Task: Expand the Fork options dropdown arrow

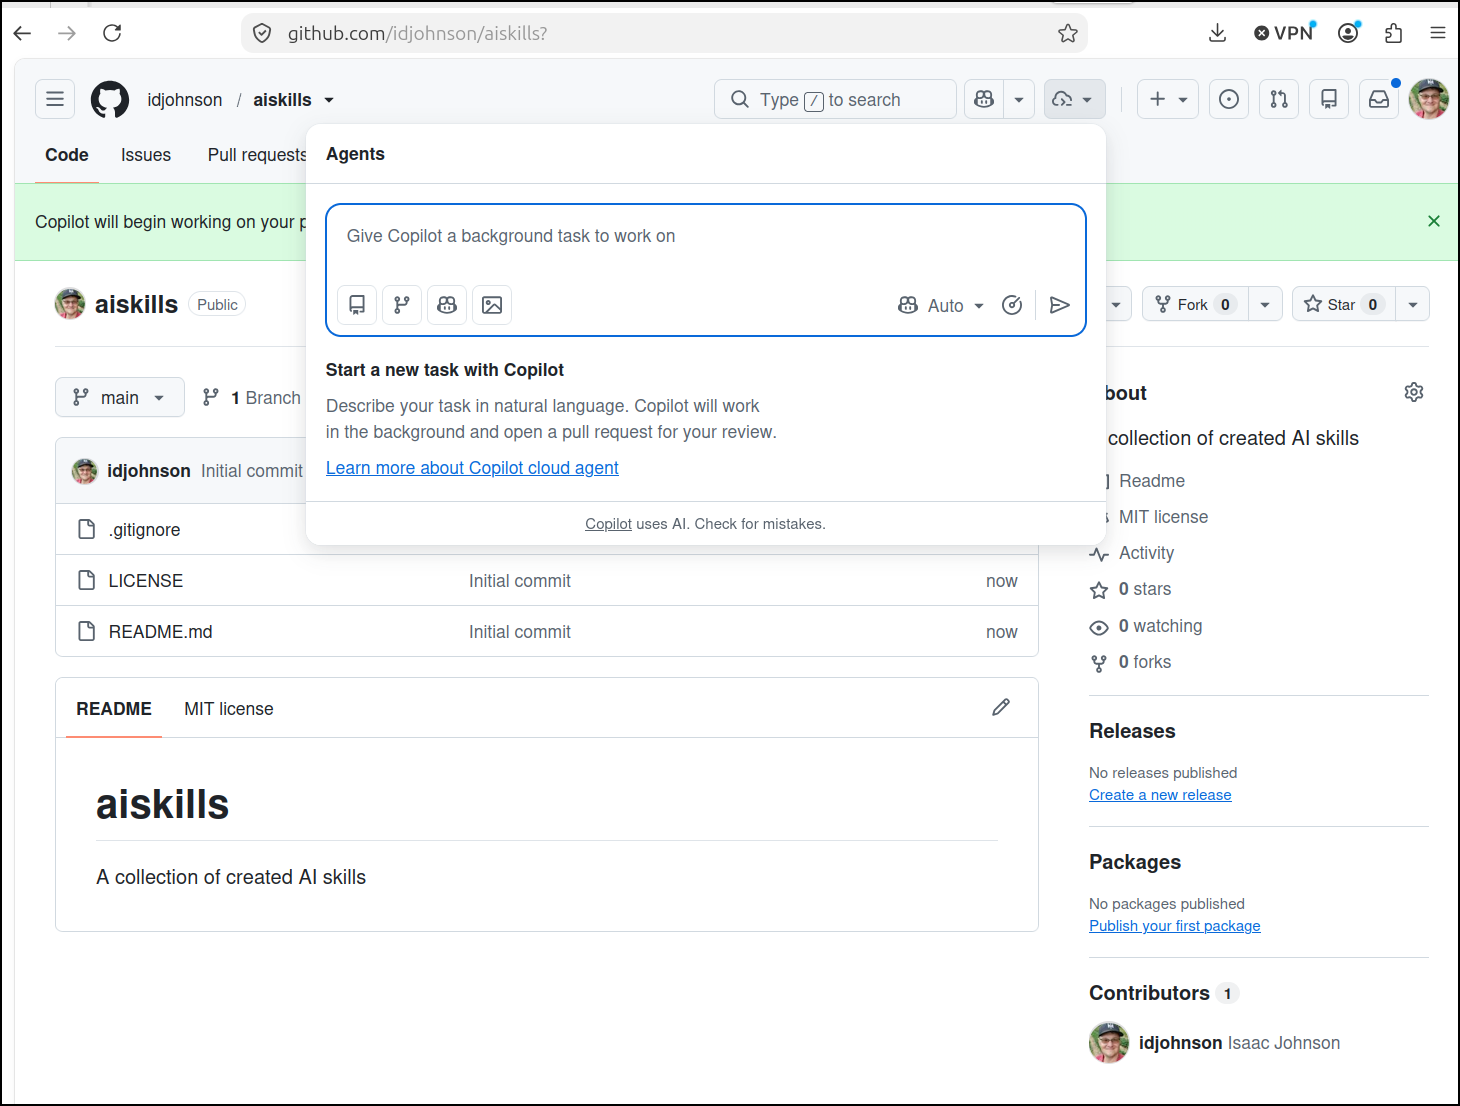Action: 1265,304
